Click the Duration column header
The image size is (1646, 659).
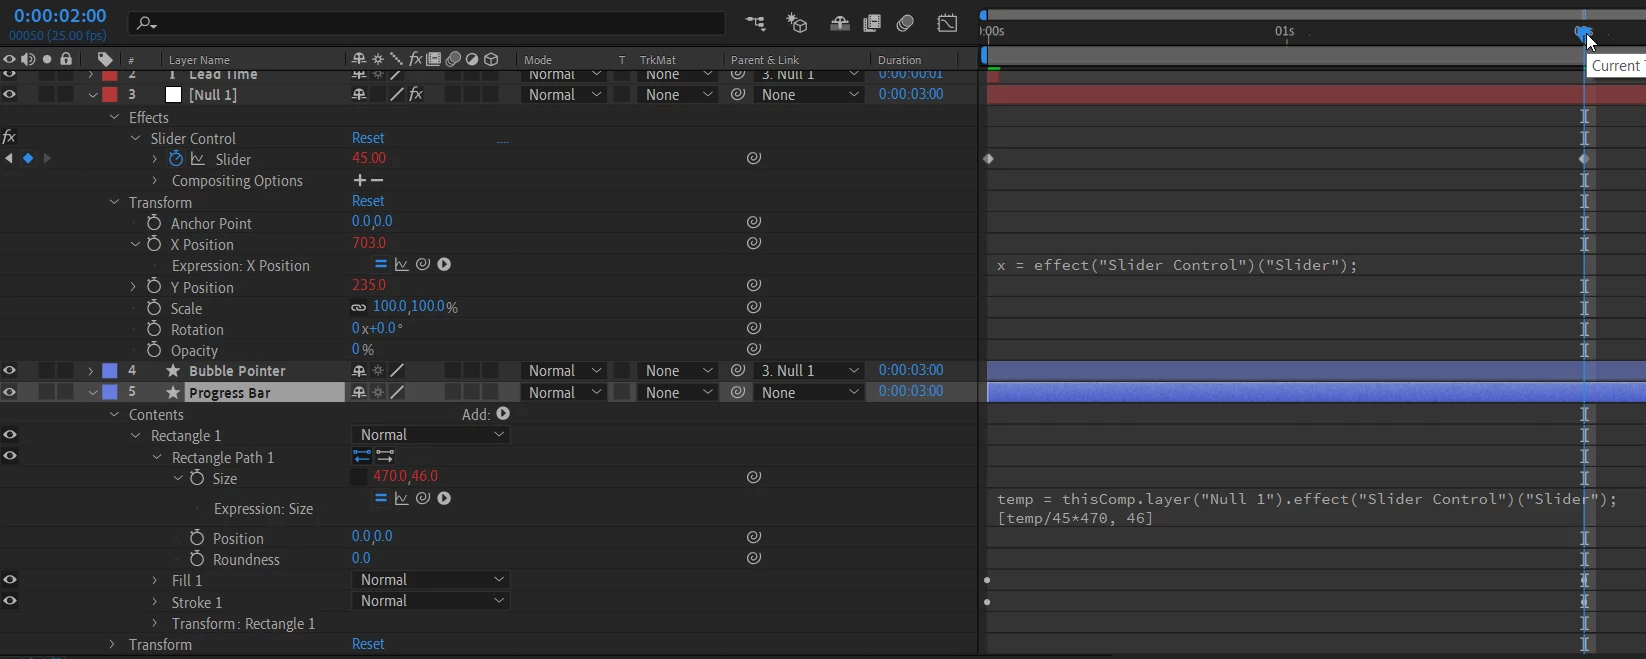(x=899, y=60)
